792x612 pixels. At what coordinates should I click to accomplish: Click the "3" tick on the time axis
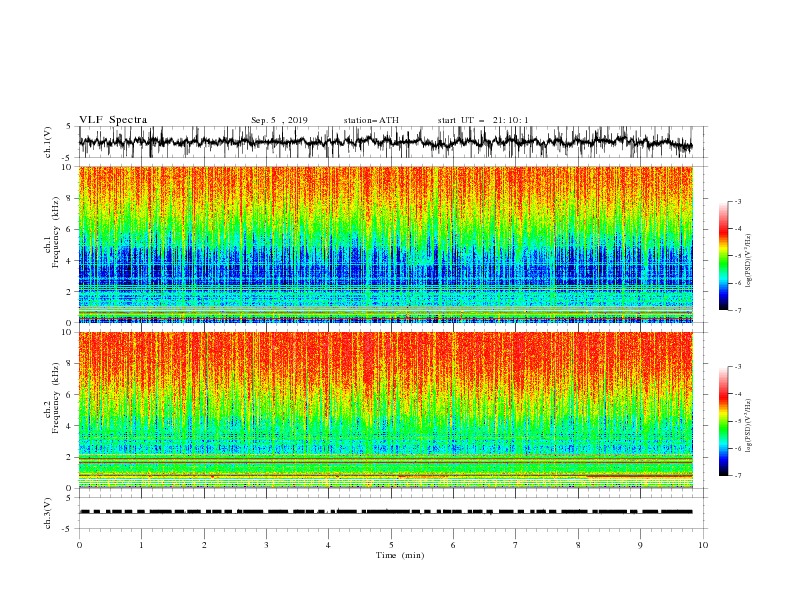(266, 545)
